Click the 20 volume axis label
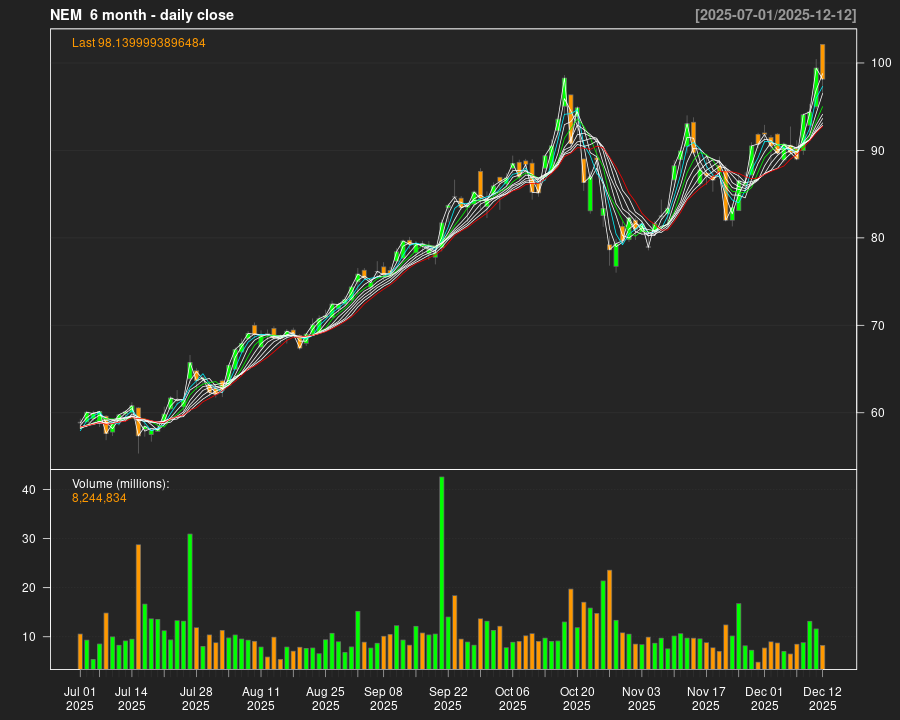 (29, 588)
